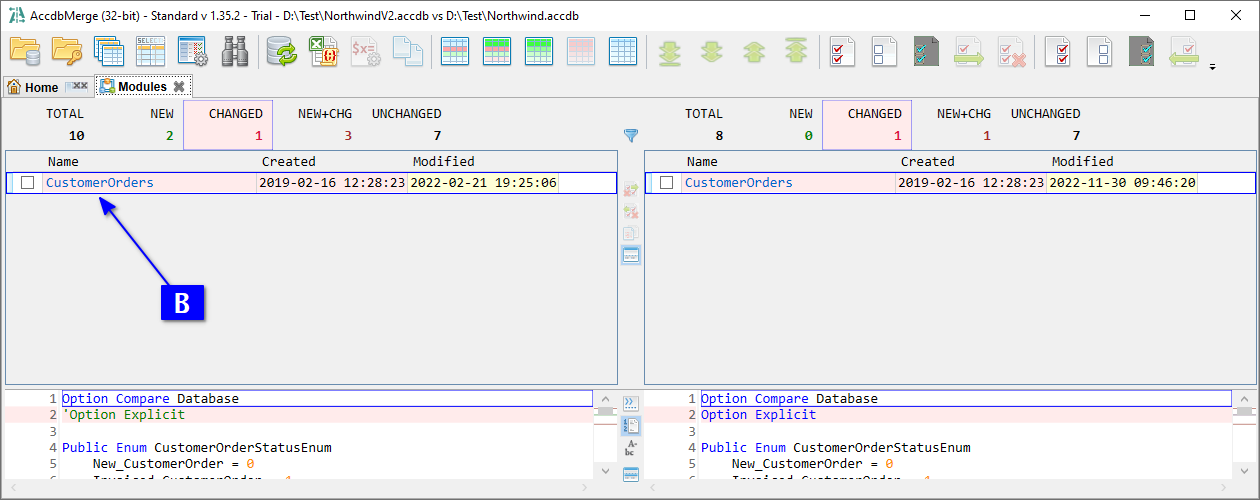Close the Modules tab

(178, 87)
